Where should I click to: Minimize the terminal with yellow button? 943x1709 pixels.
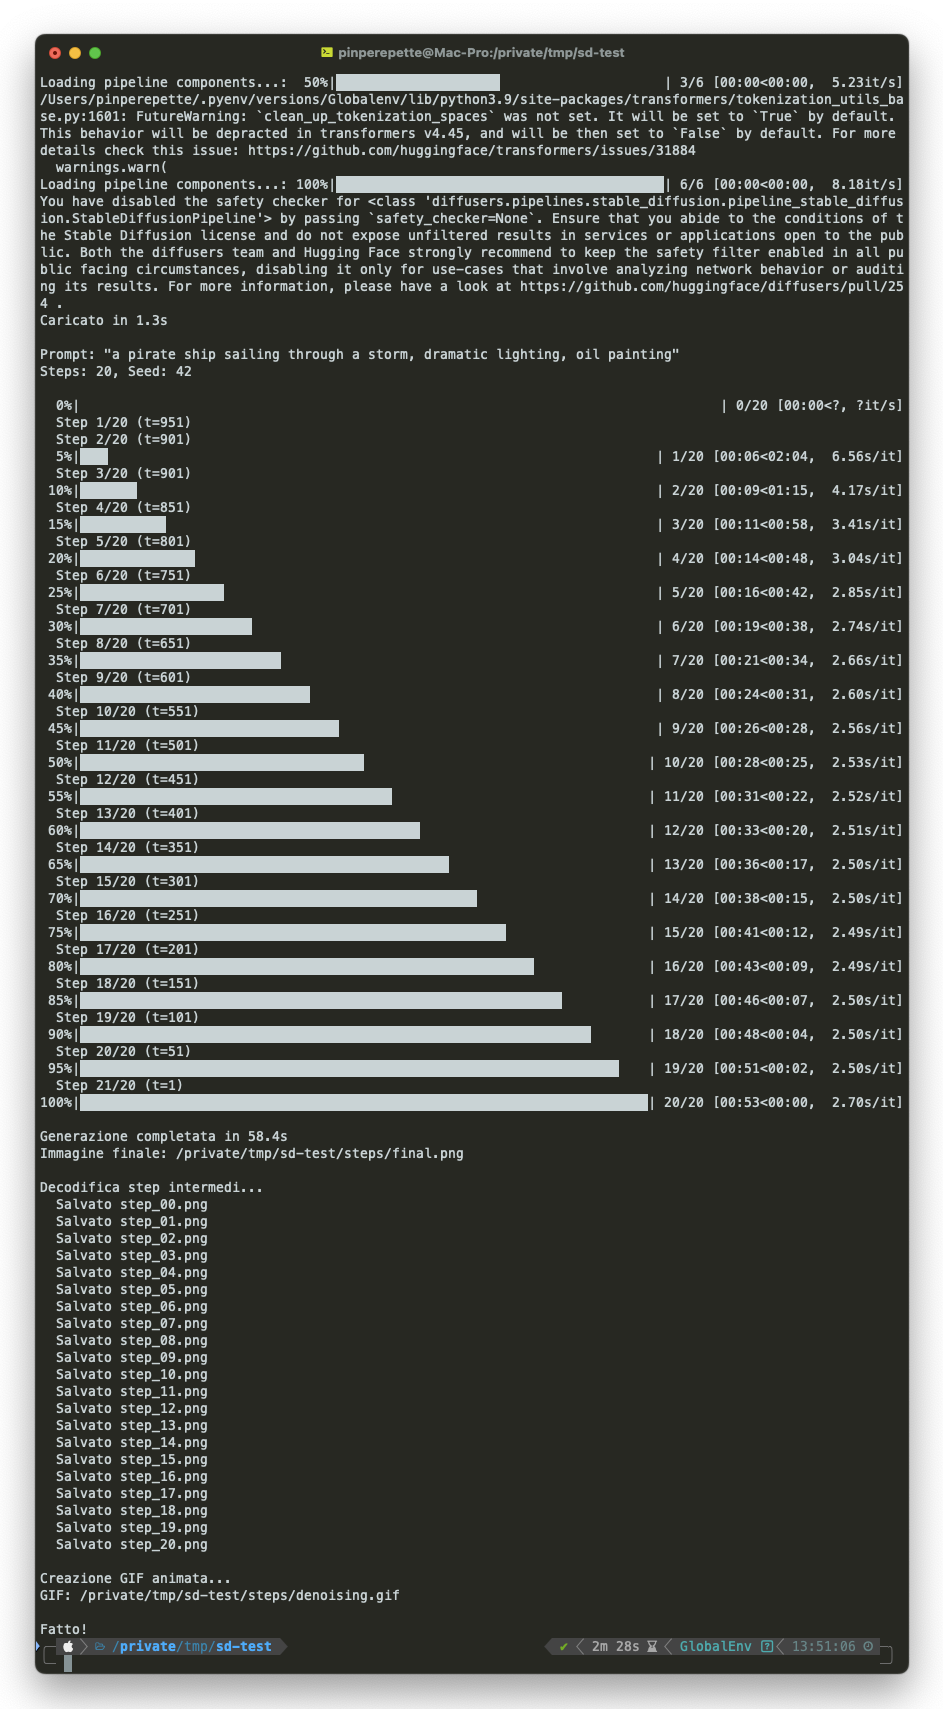tap(75, 53)
